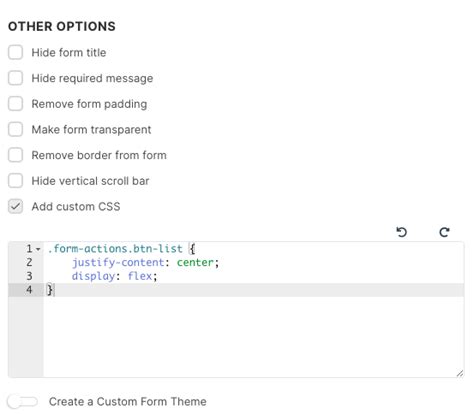The image size is (474, 414).
Task: Click the redo icon above CSS editor
Action: [x=444, y=232]
